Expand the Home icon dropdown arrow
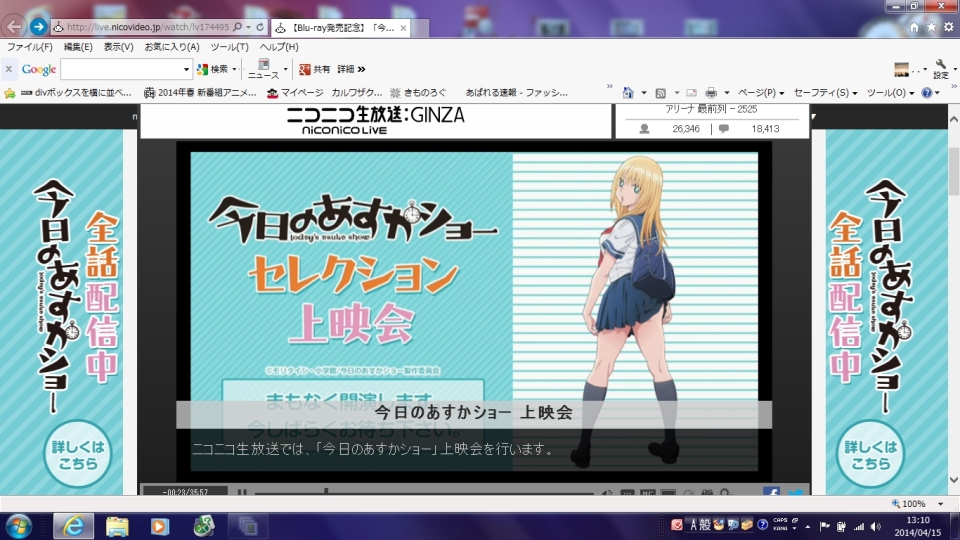The image size is (960, 540). click(x=643, y=93)
